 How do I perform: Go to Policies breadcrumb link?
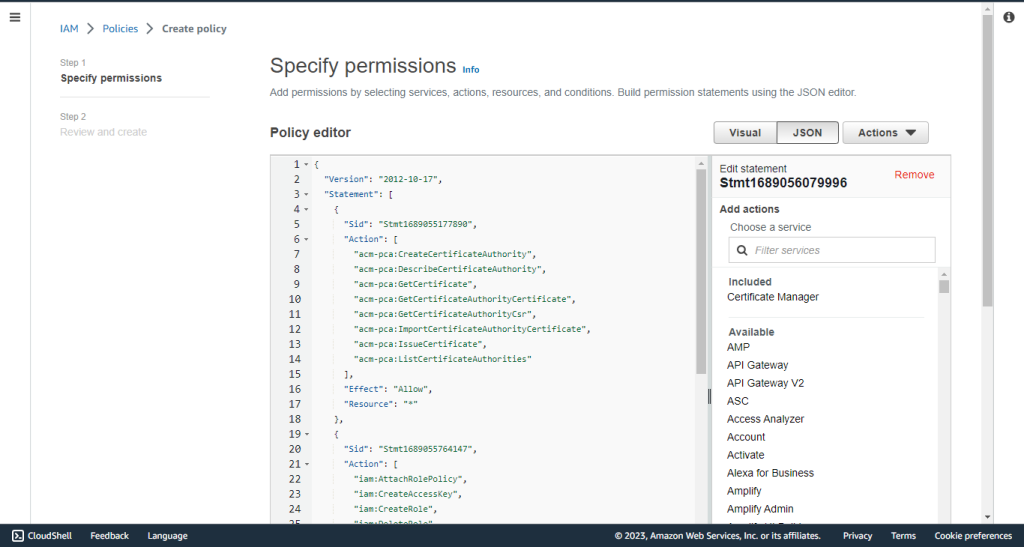pyautogui.click(x=120, y=29)
